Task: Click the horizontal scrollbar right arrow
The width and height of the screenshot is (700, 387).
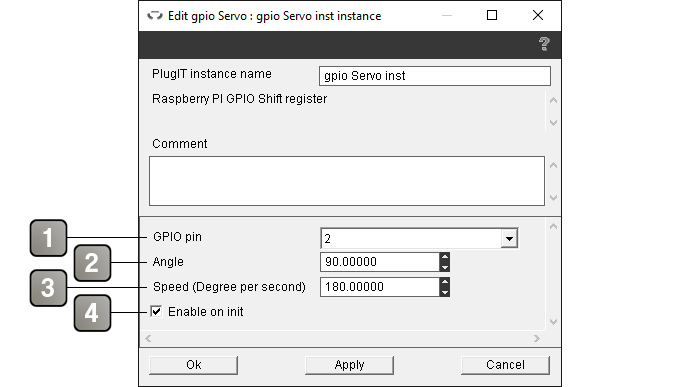Action: point(537,339)
